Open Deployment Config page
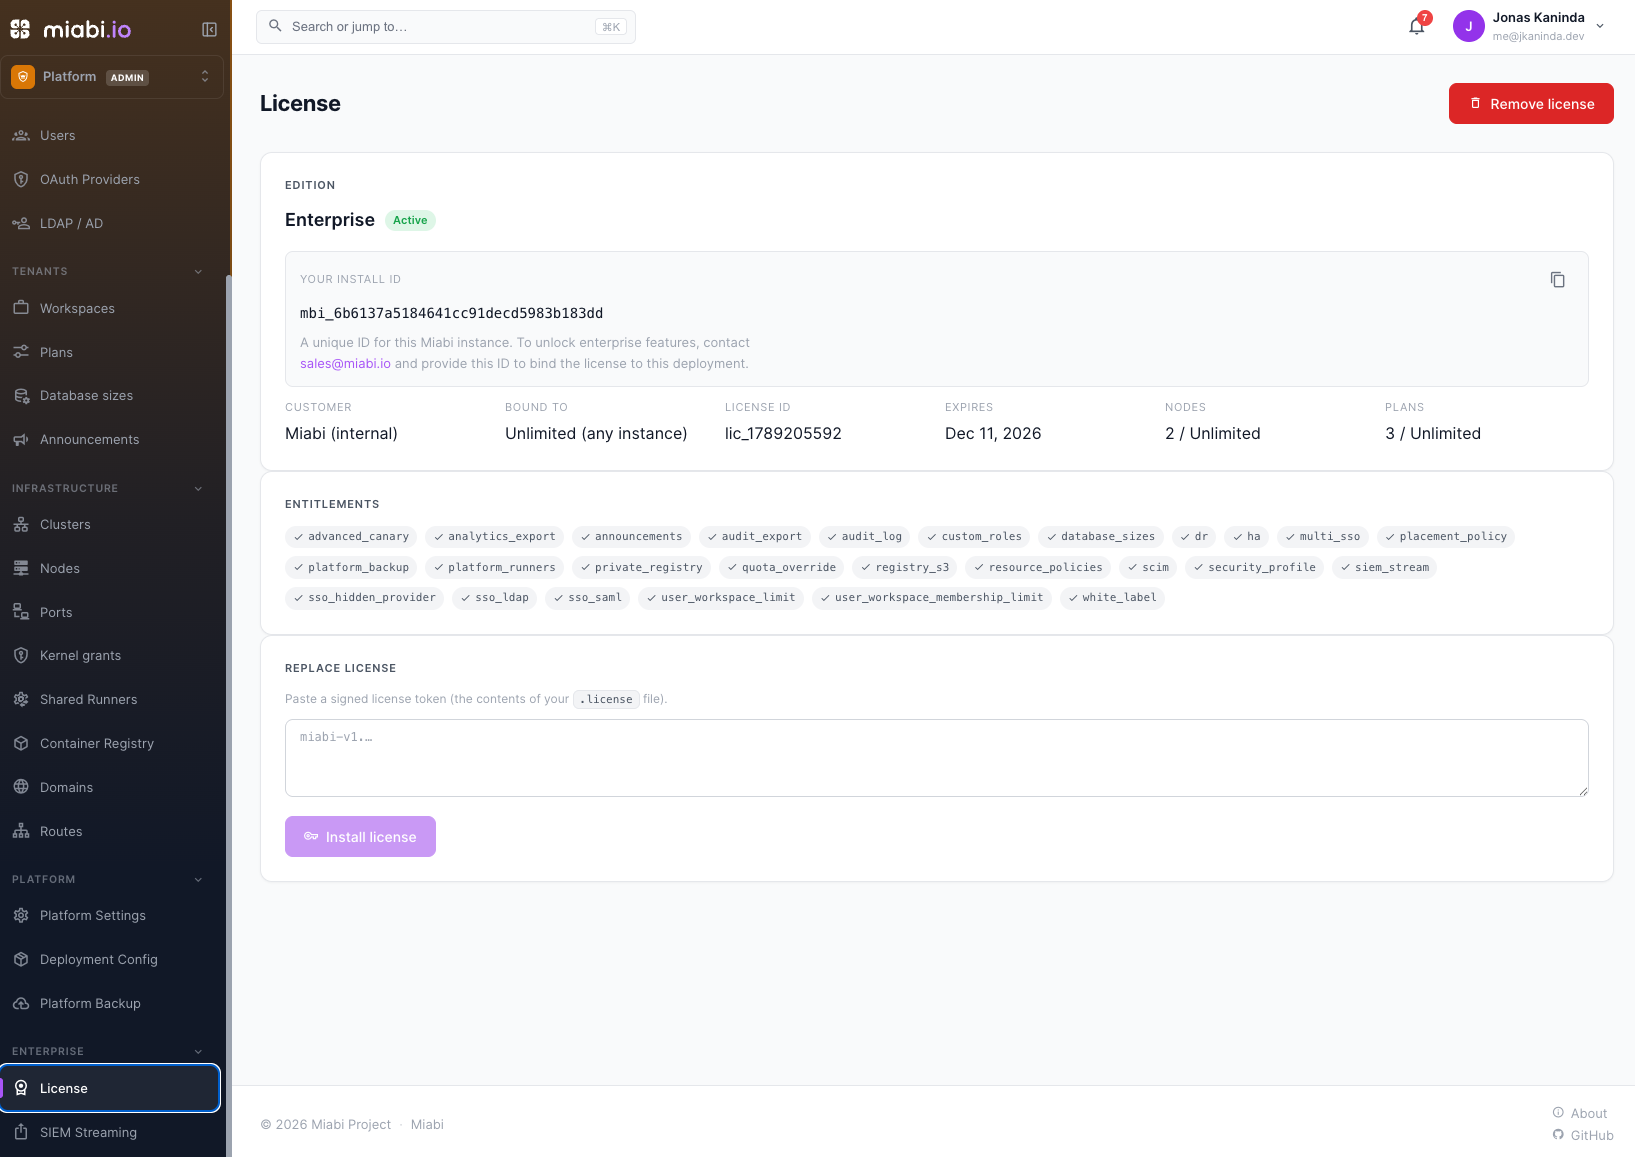The width and height of the screenshot is (1635, 1157). (x=110, y=959)
